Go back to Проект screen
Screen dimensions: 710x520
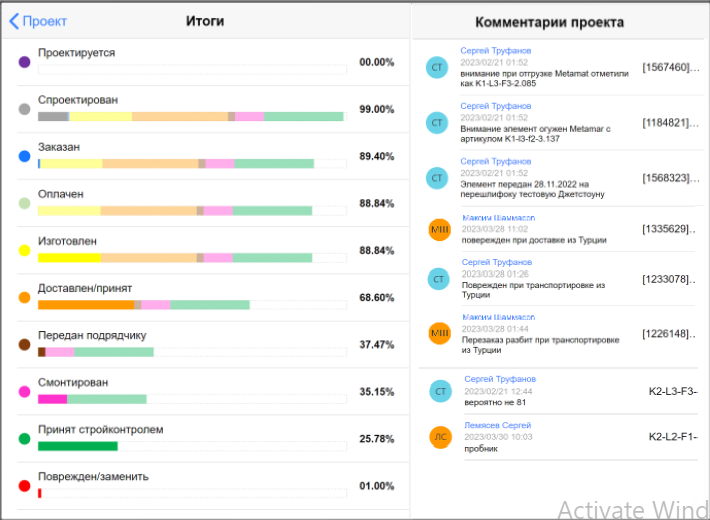pyautogui.click(x=38, y=21)
